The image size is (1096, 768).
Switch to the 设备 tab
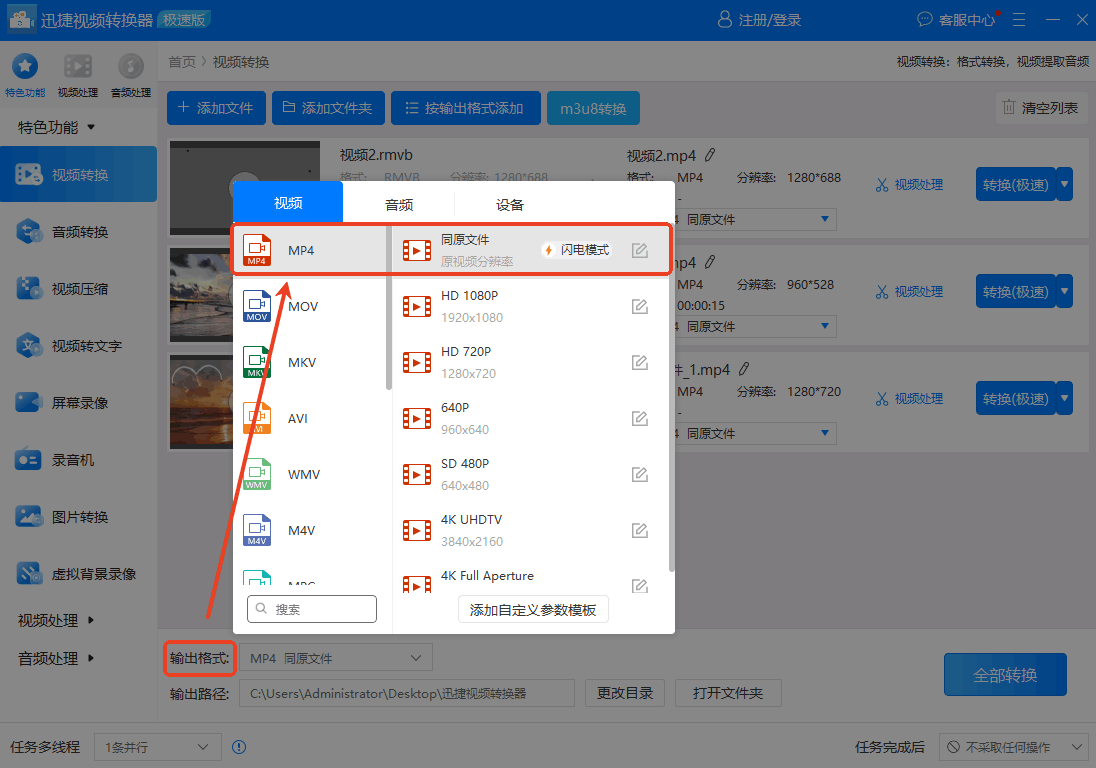(x=509, y=203)
